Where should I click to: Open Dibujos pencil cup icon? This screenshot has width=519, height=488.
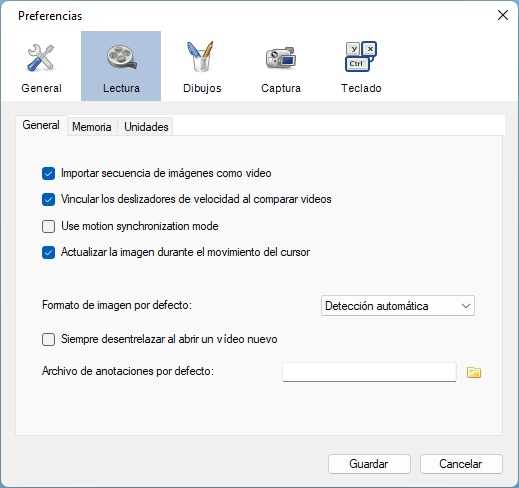[x=201, y=57]
